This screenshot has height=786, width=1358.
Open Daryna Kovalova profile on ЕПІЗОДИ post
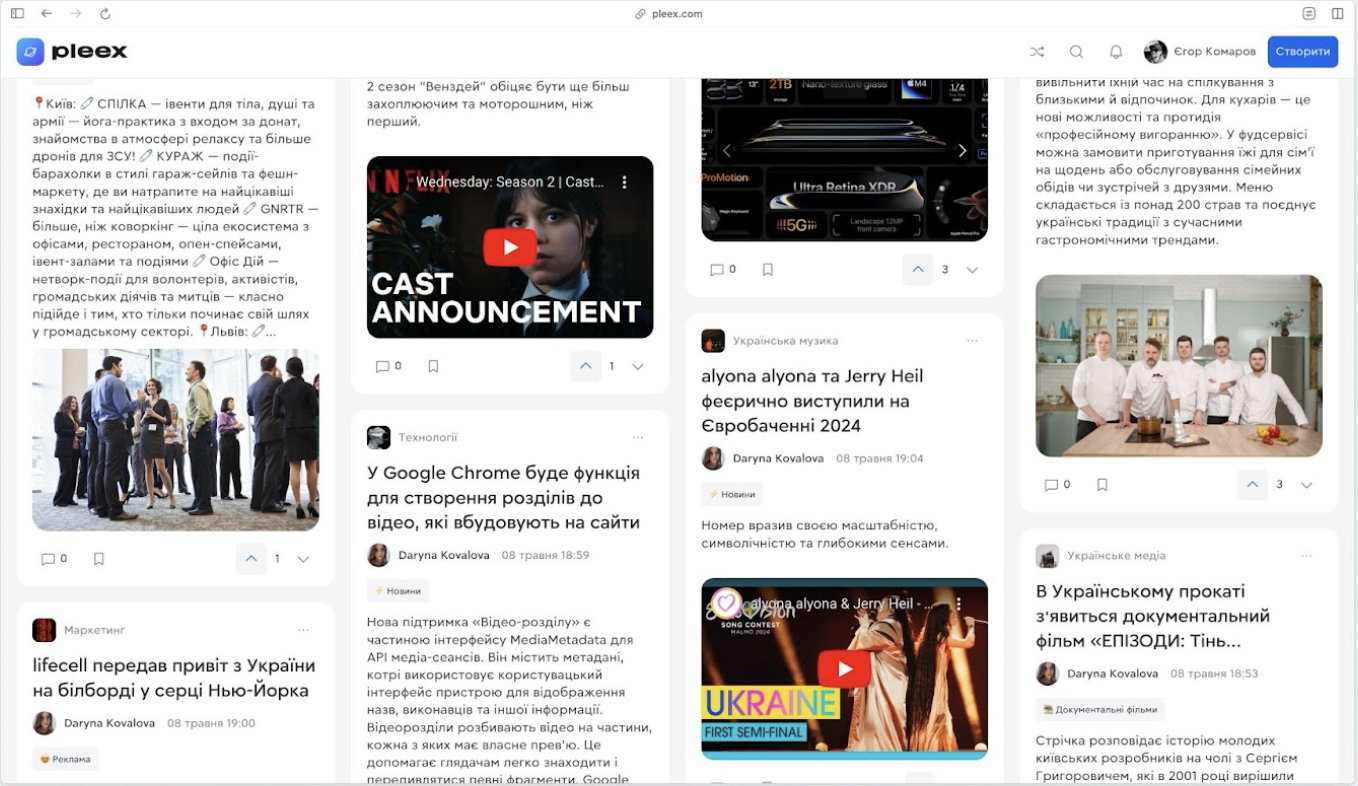(x=1112, y=674)
